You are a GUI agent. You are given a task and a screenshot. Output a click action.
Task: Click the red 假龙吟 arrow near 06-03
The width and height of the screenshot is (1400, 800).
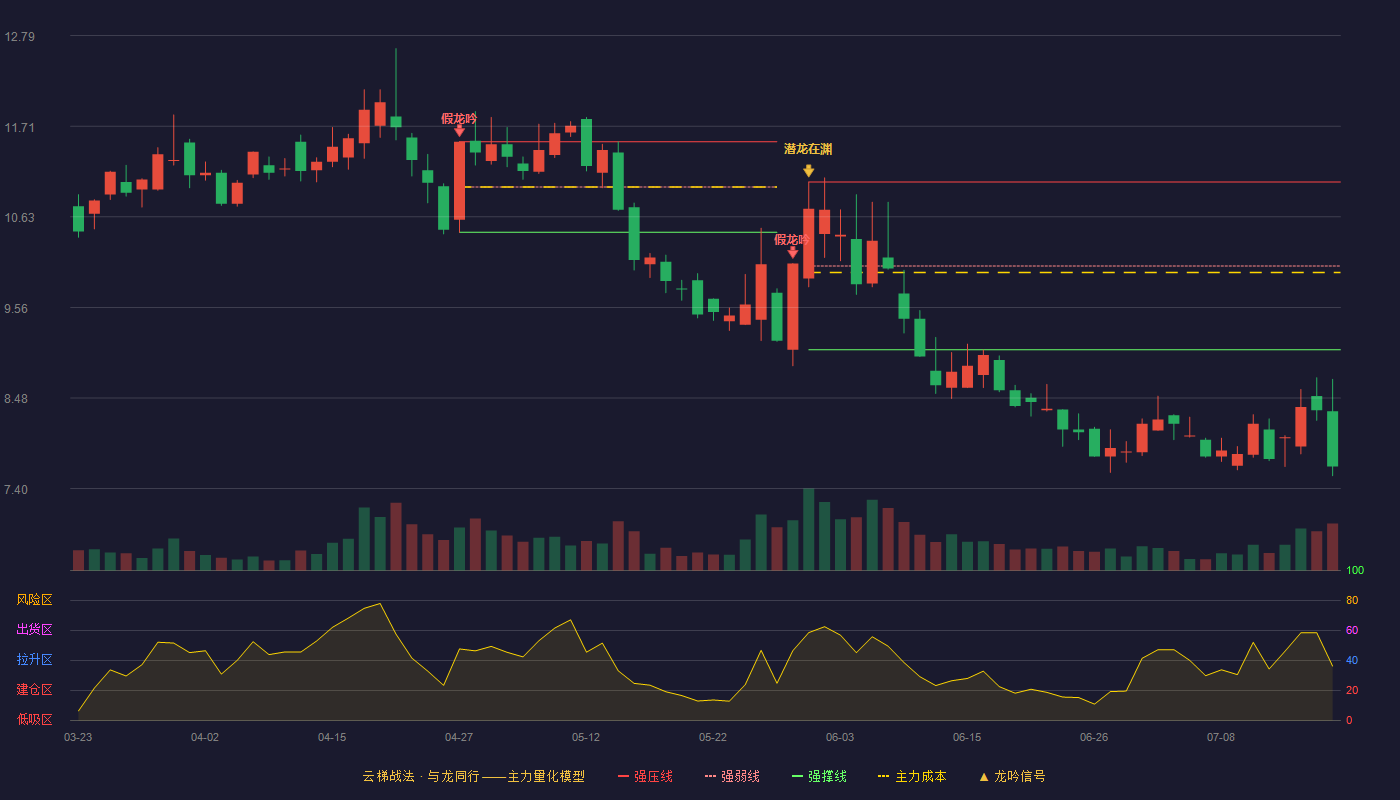click(793, 252)
